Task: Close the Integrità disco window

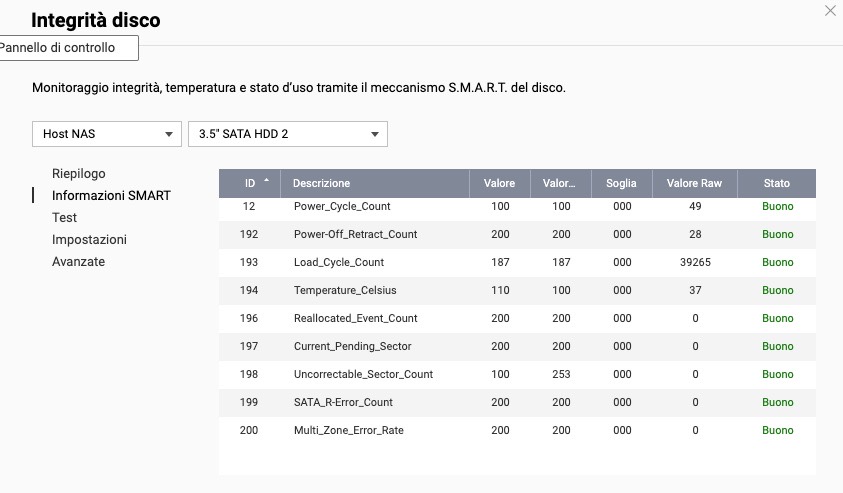Action: (x=830, y=11)
